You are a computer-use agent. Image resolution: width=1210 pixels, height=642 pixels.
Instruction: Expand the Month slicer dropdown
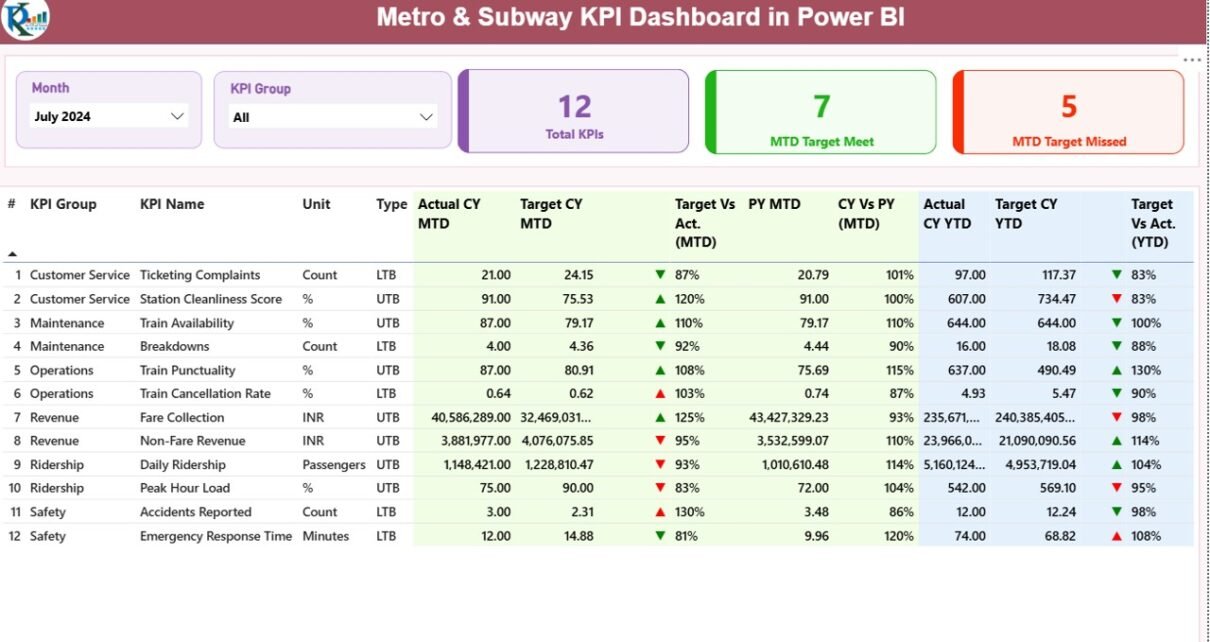(177, 117)
